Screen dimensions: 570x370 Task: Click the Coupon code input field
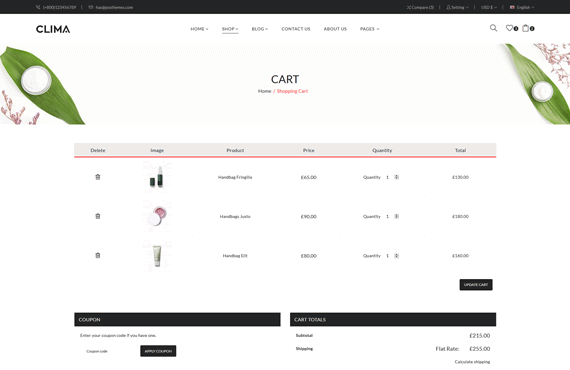coord(110,351)
